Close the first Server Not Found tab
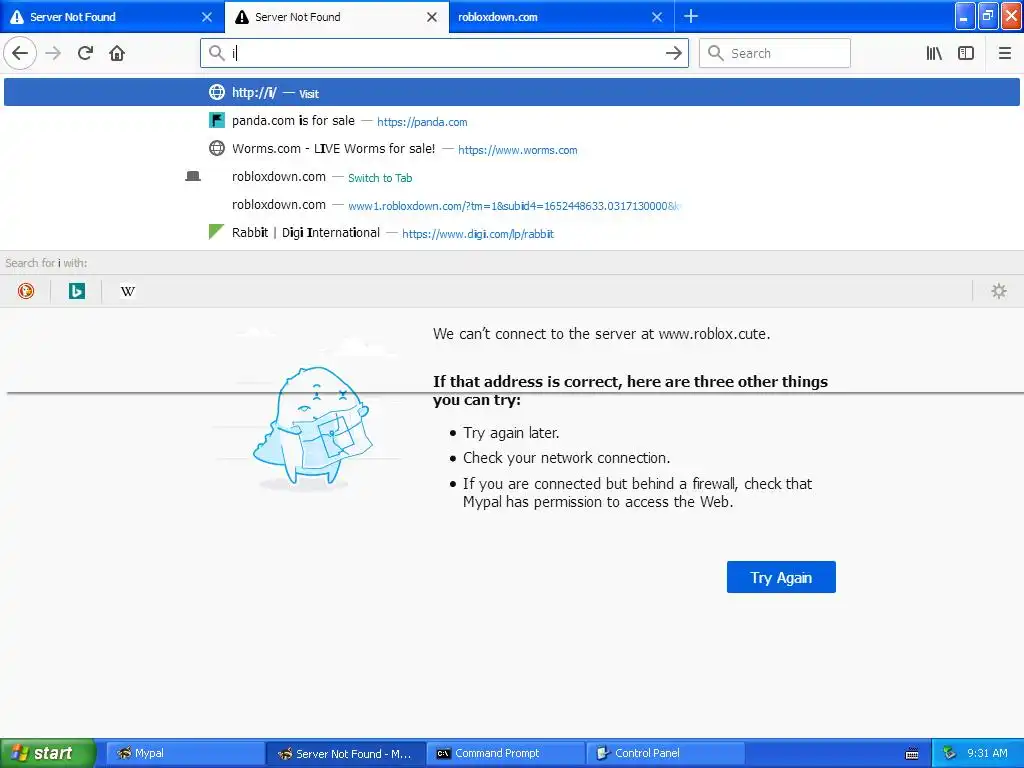 [207, 17]
